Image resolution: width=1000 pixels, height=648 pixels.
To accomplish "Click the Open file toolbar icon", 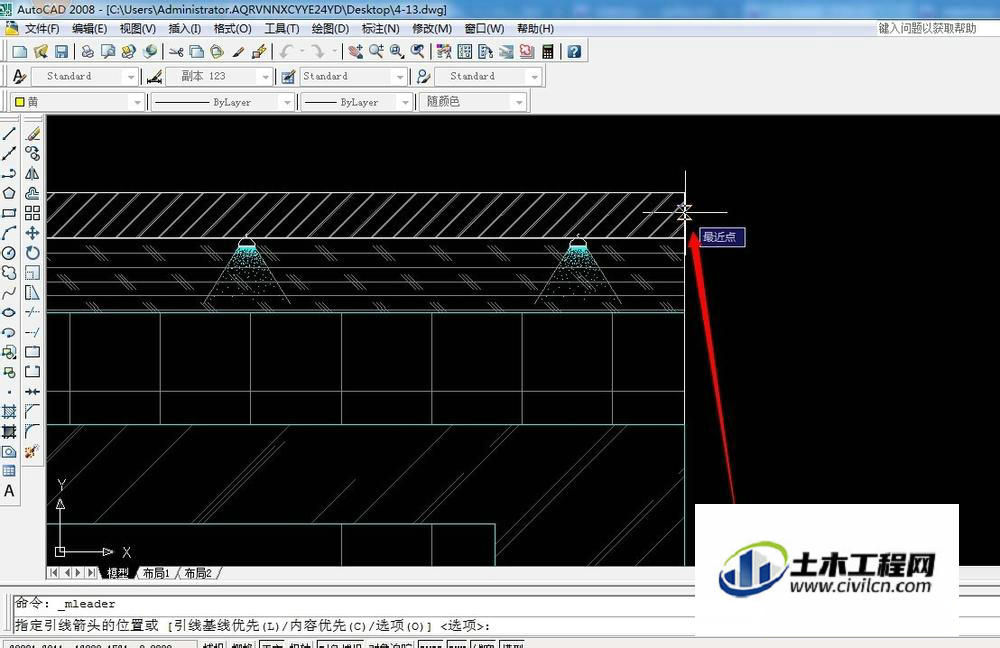I will [41, 52].
